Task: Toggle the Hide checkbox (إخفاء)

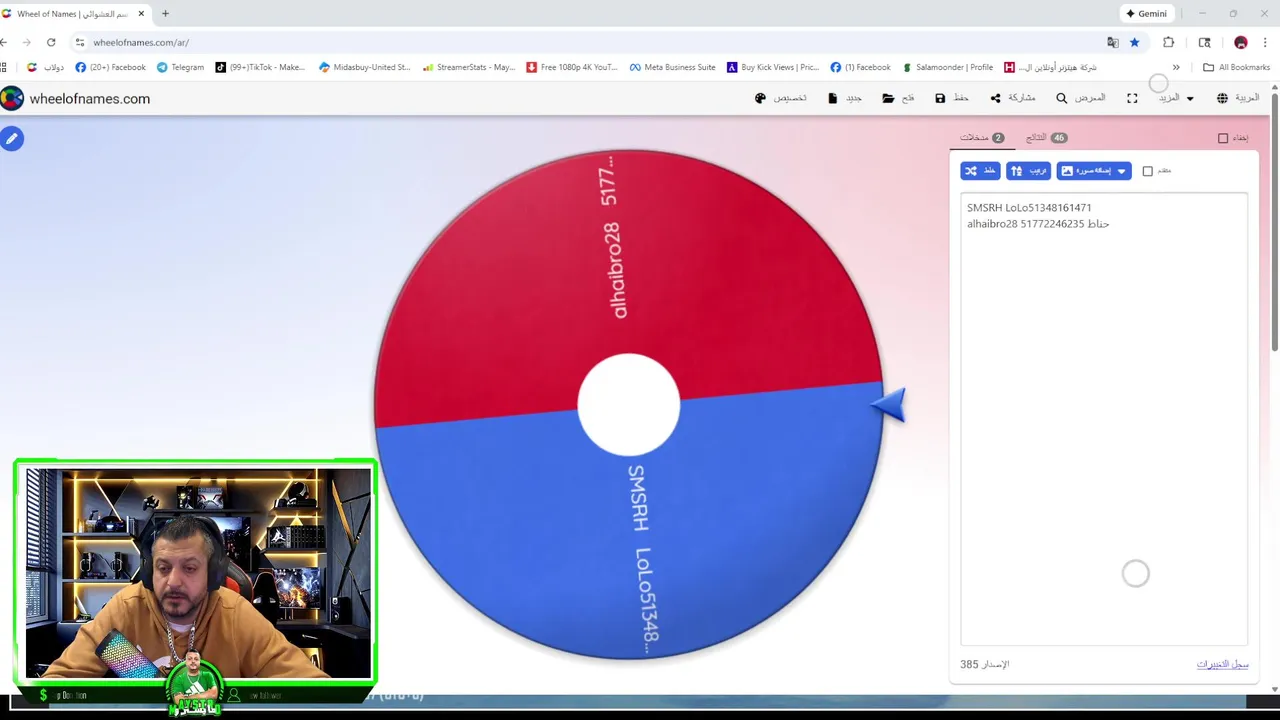Action: [1223, 138]
